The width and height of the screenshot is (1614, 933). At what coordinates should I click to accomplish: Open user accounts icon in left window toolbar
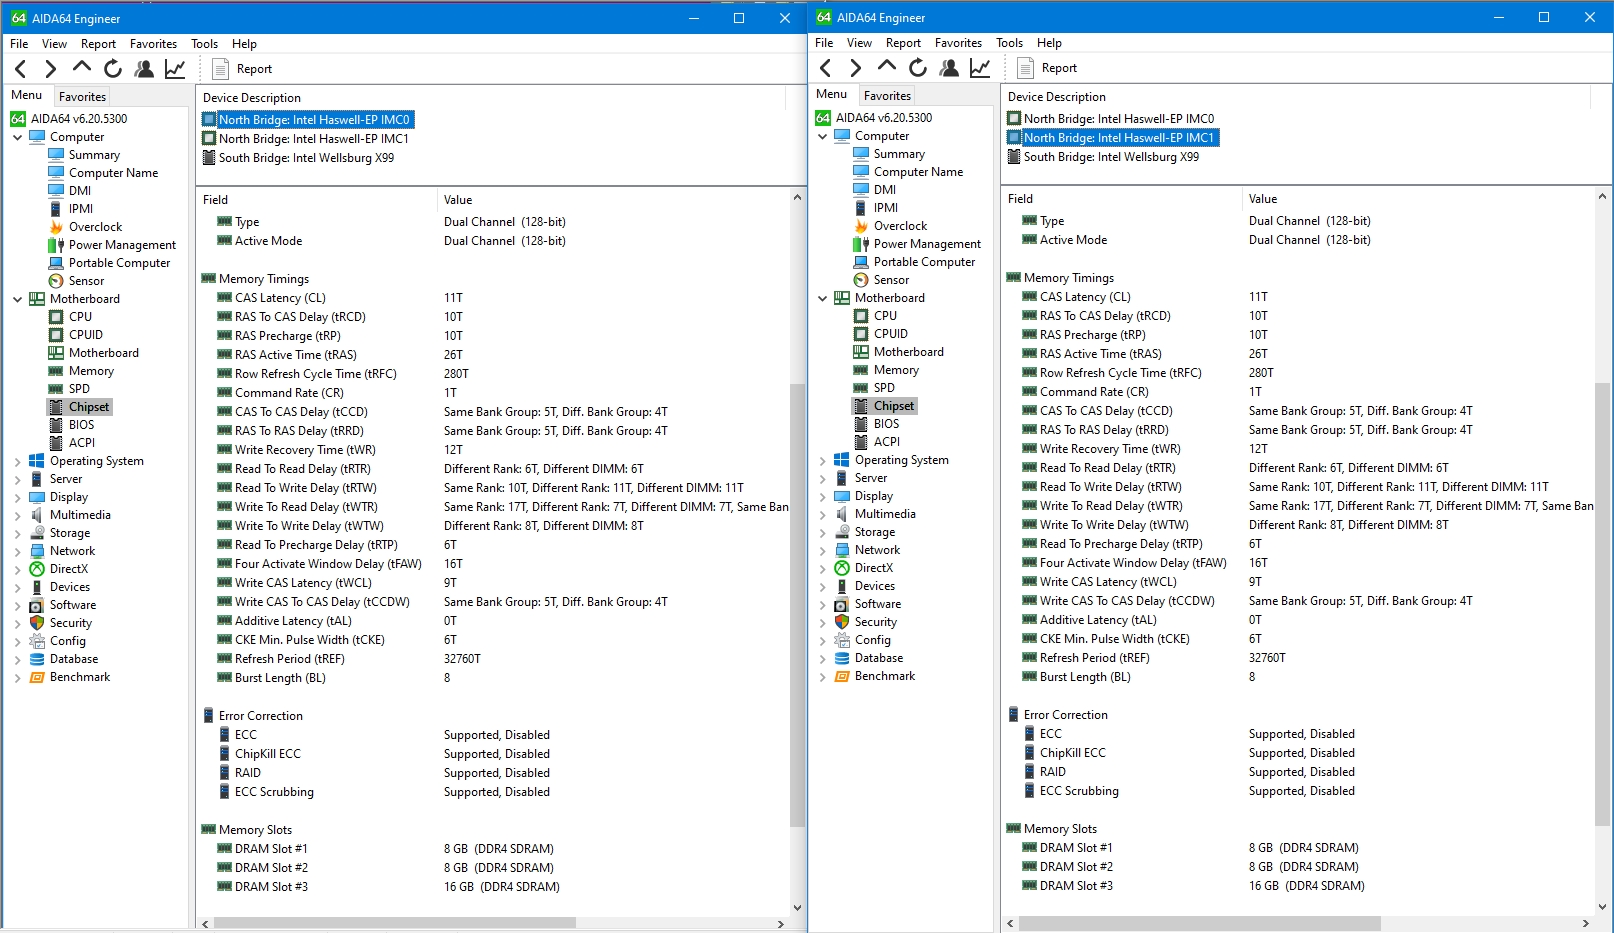point(144,69)
